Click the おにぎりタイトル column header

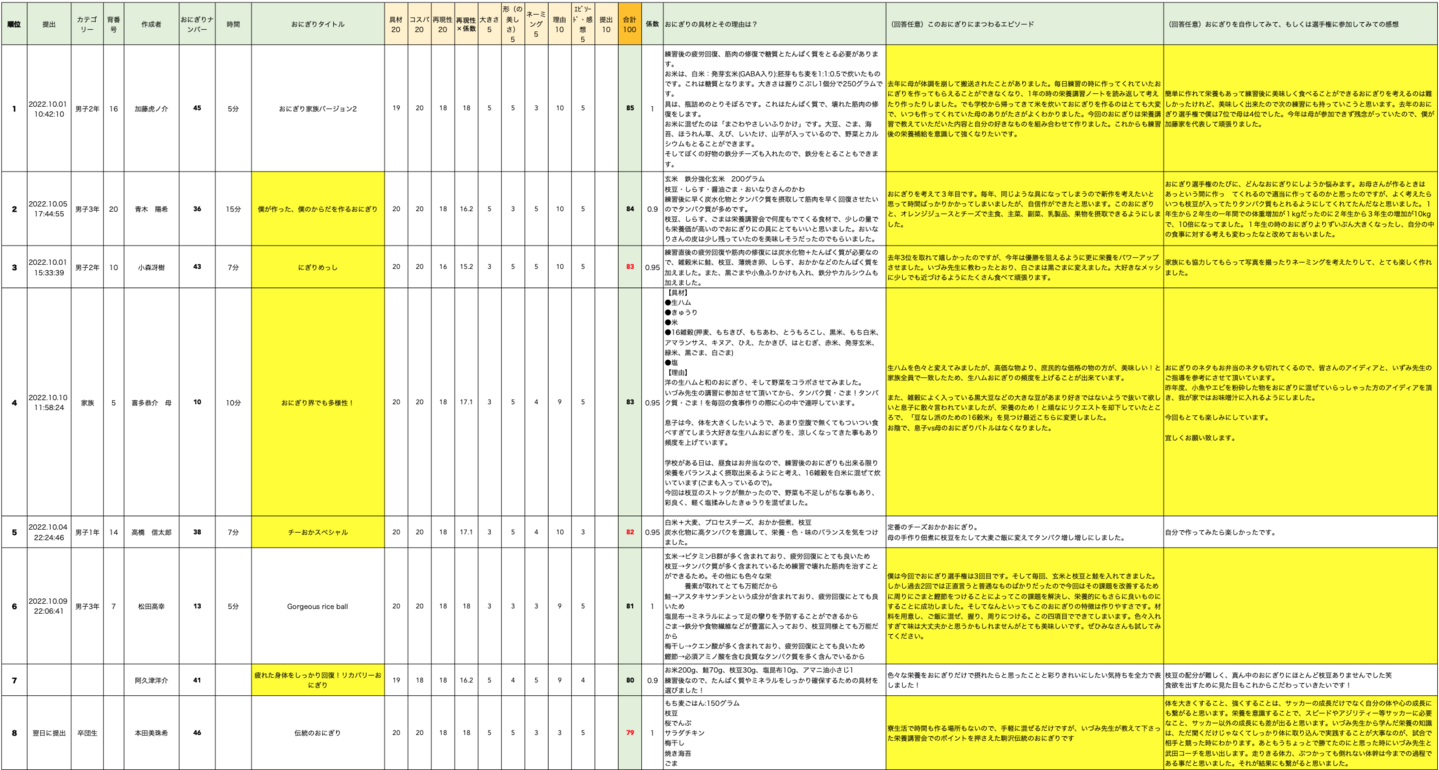pos(317,23)
